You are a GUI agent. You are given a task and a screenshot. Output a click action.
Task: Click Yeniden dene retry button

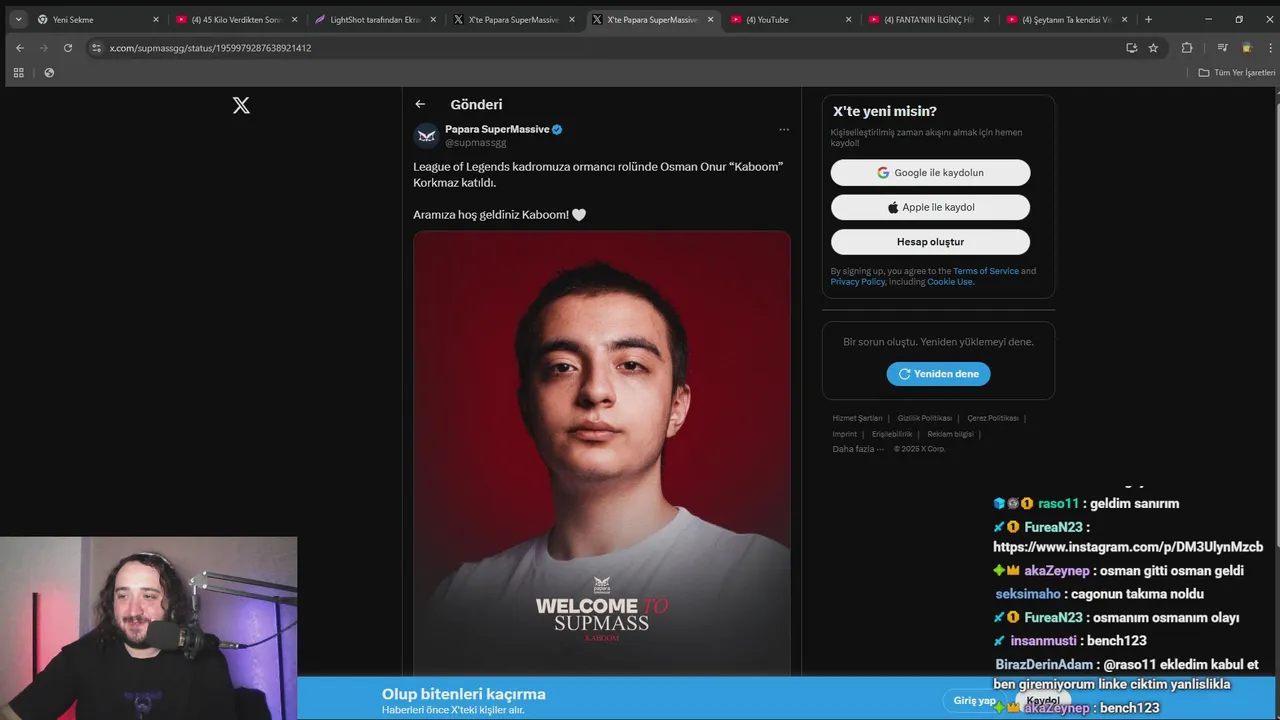pos(938,374)
